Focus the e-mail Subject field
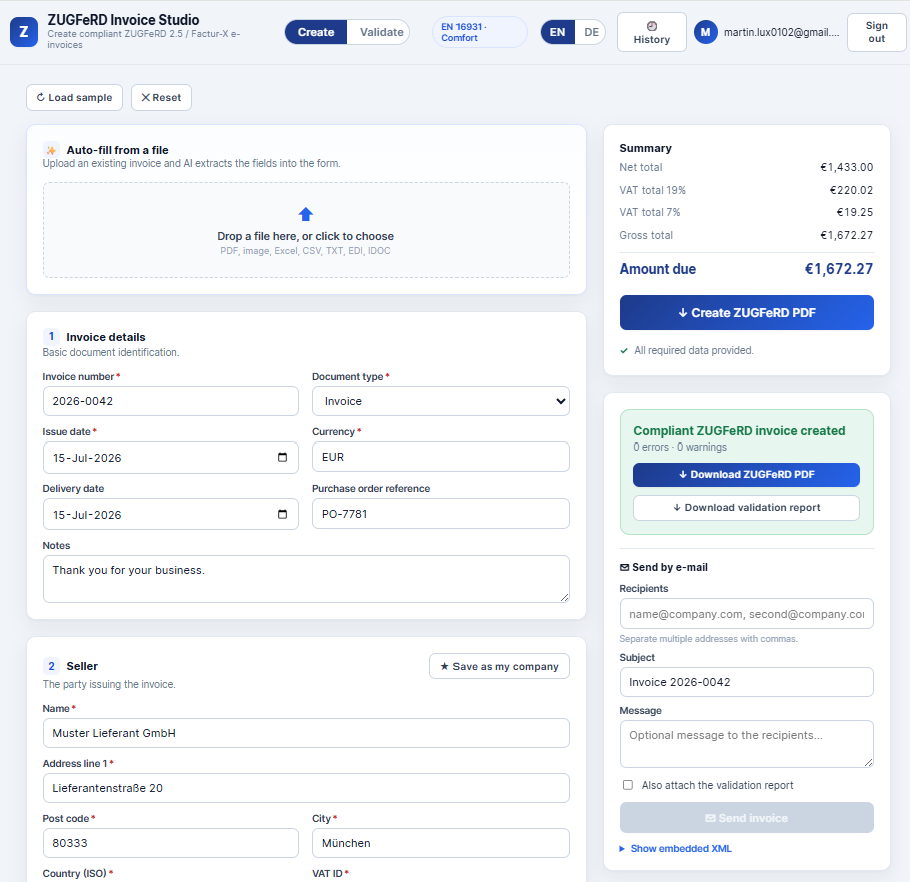The image size is (910, 882). [746, 682]
